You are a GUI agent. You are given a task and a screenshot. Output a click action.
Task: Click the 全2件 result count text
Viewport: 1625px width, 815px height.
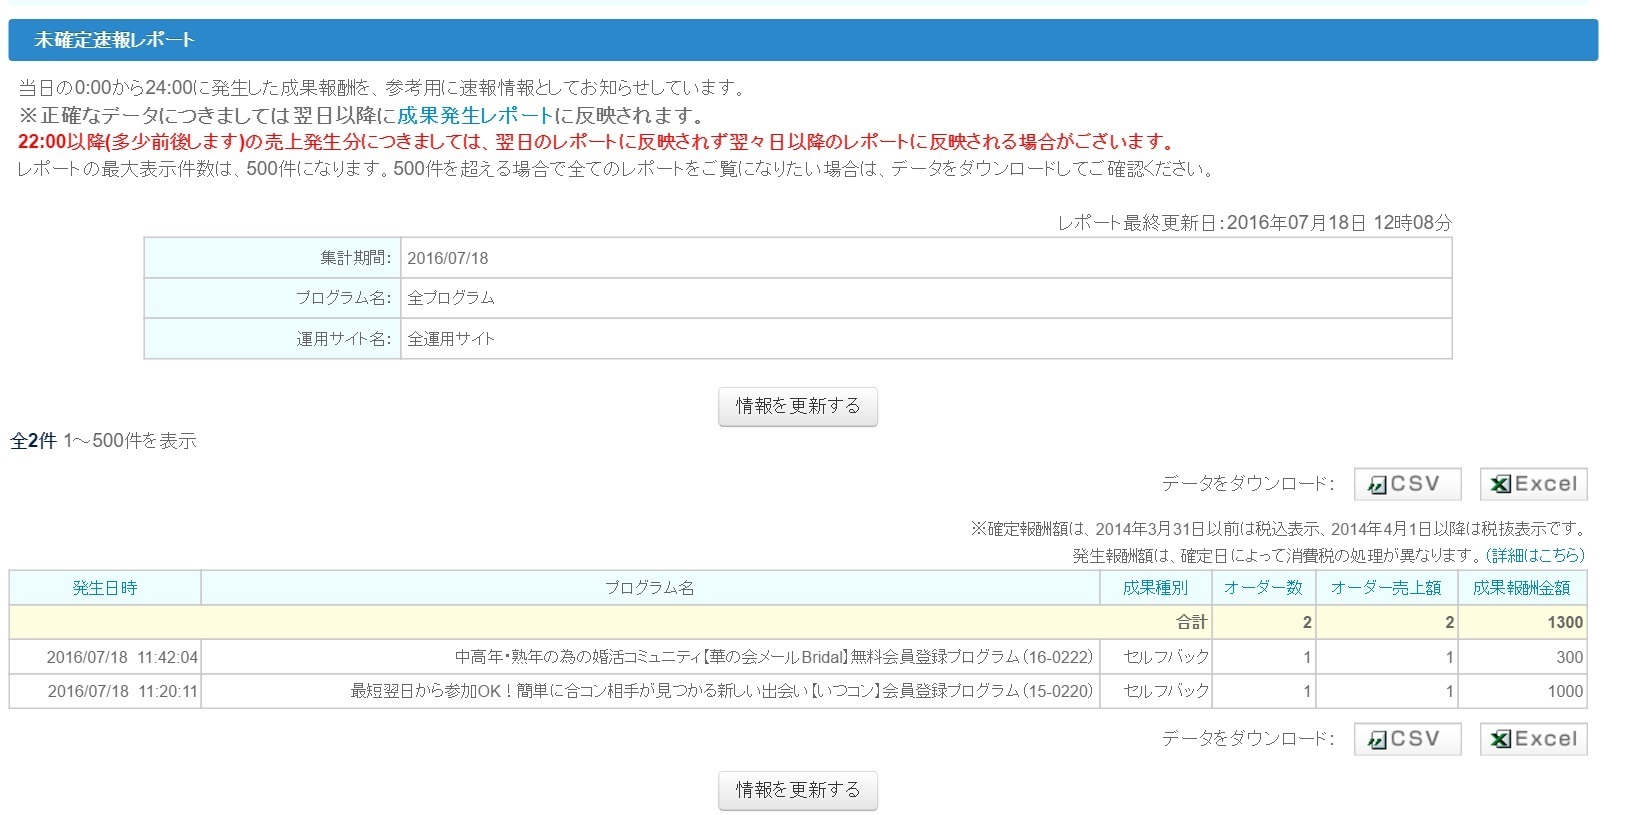pyautogui.click(x=33, y=441)
